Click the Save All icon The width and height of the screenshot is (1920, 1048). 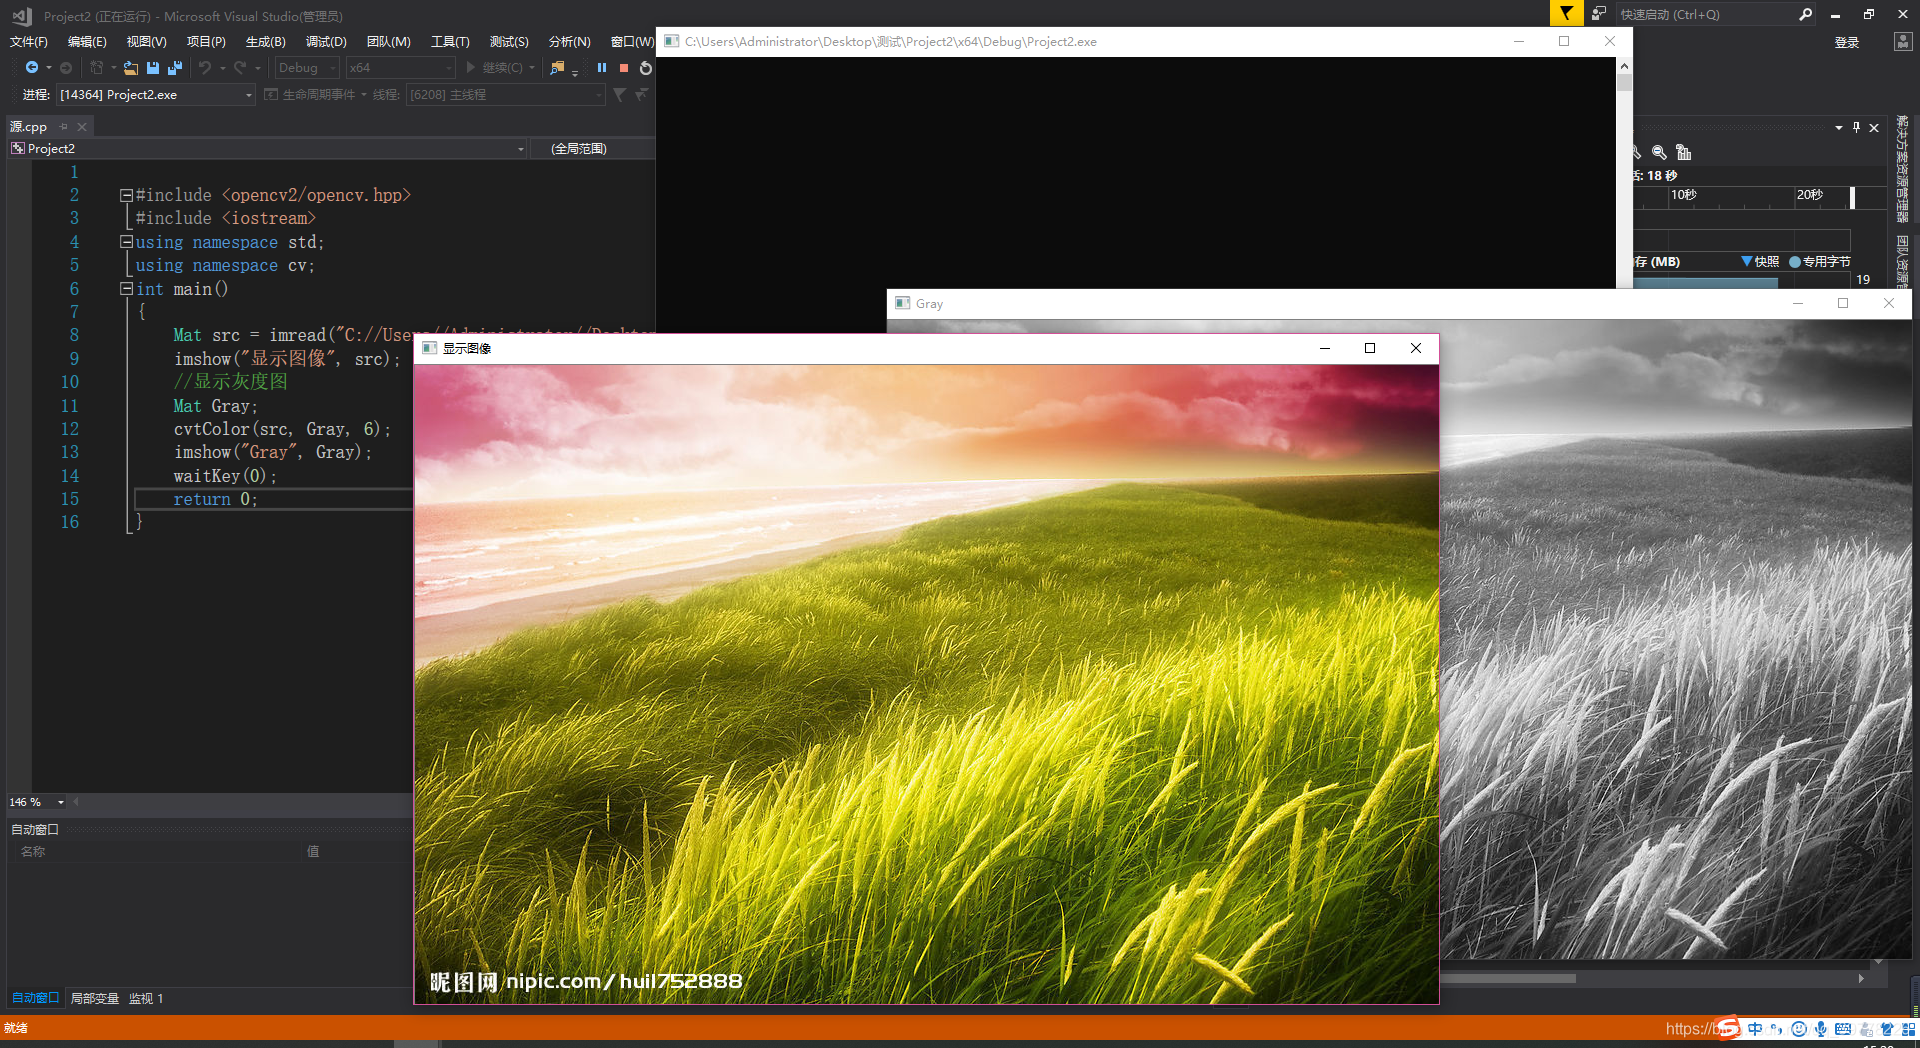(x=175, y=67)
